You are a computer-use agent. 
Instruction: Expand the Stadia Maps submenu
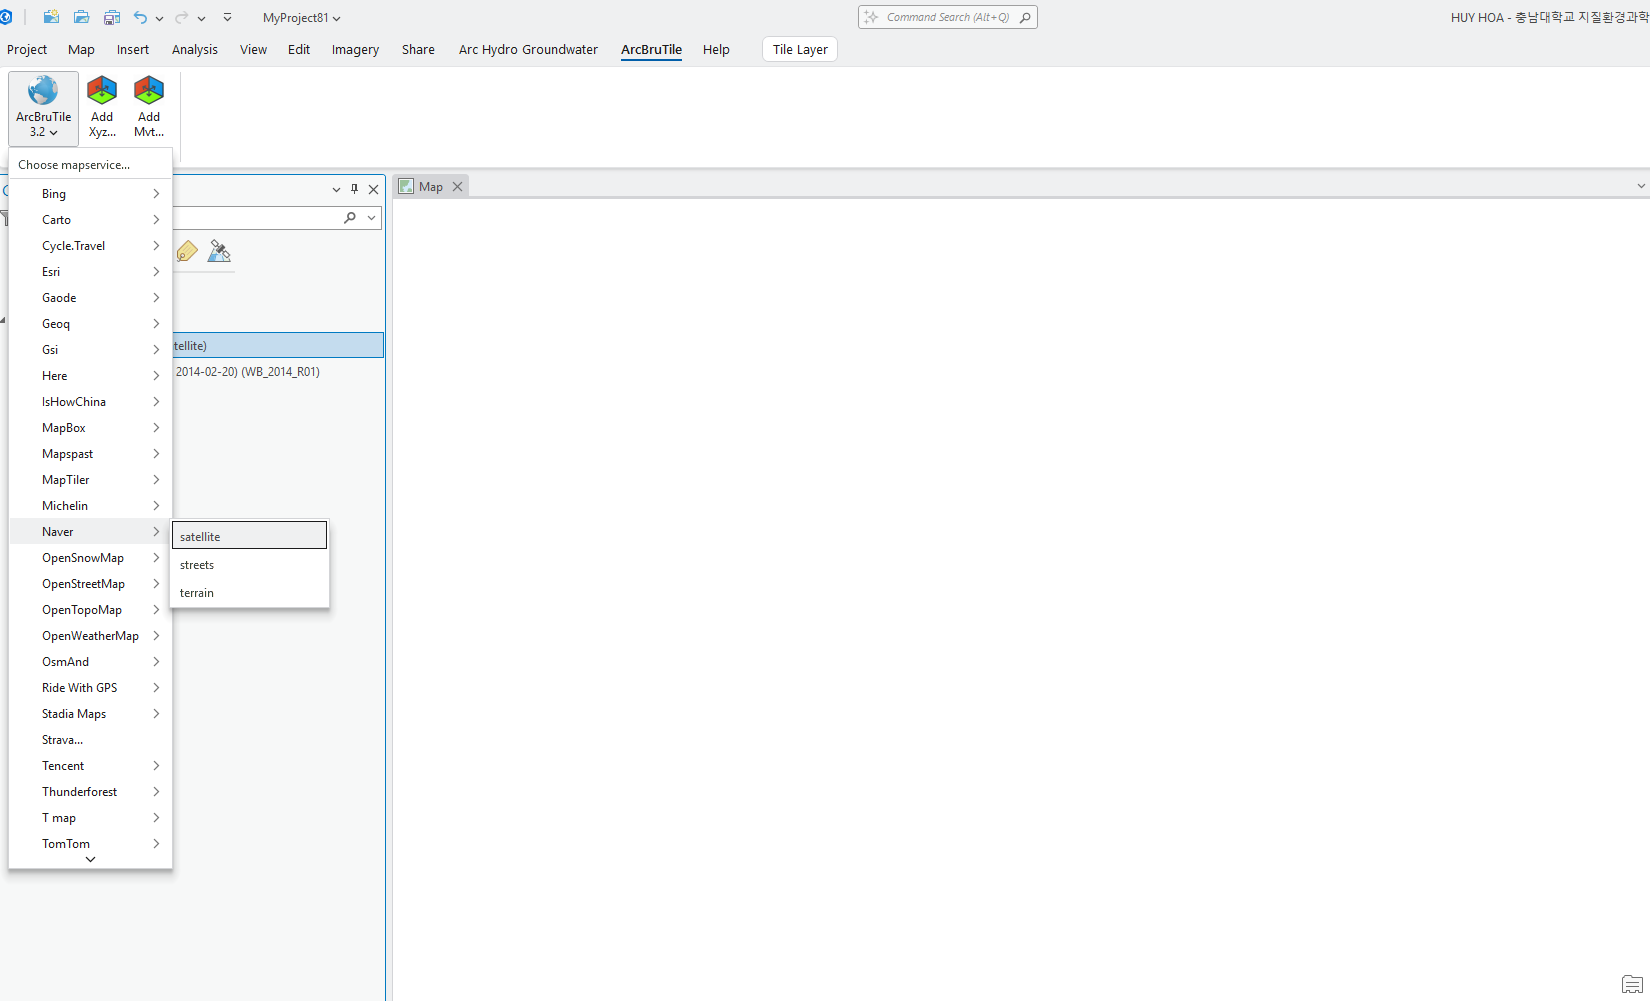point(90,714)
